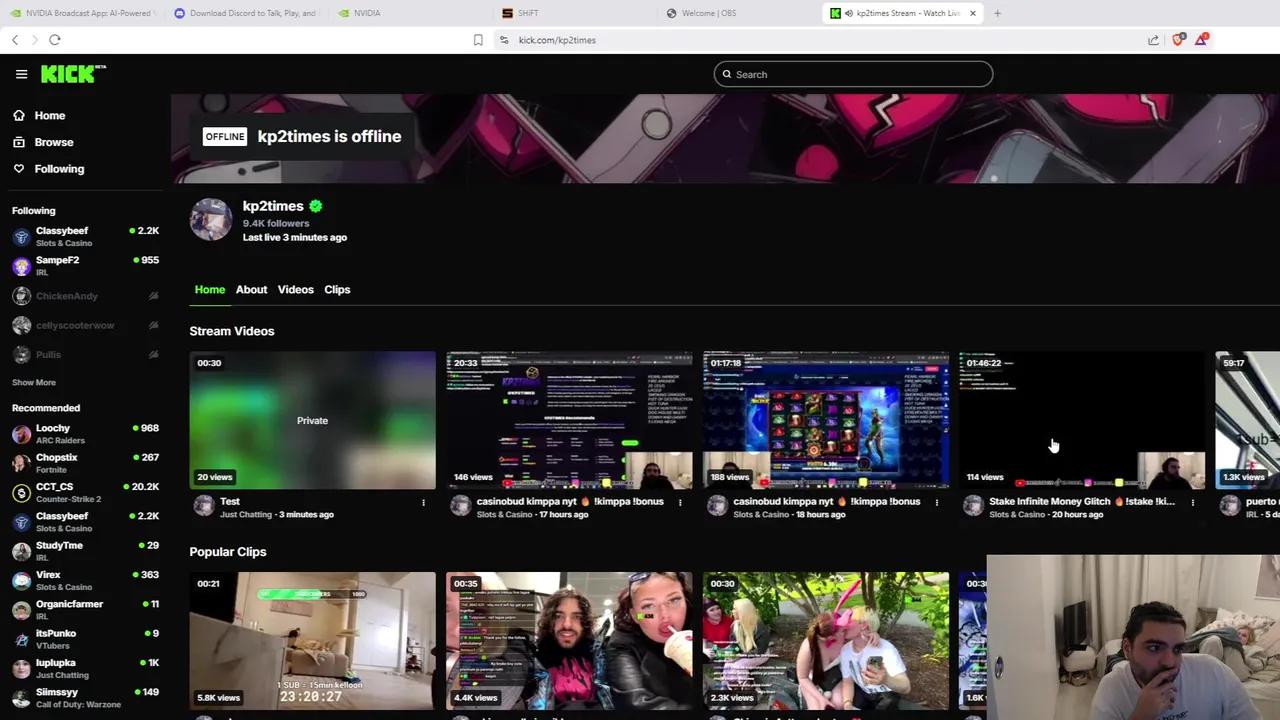
Task: Open the hamburger menu beside the Kick logo
Action: pyautogui.click(x=21, y=73)
